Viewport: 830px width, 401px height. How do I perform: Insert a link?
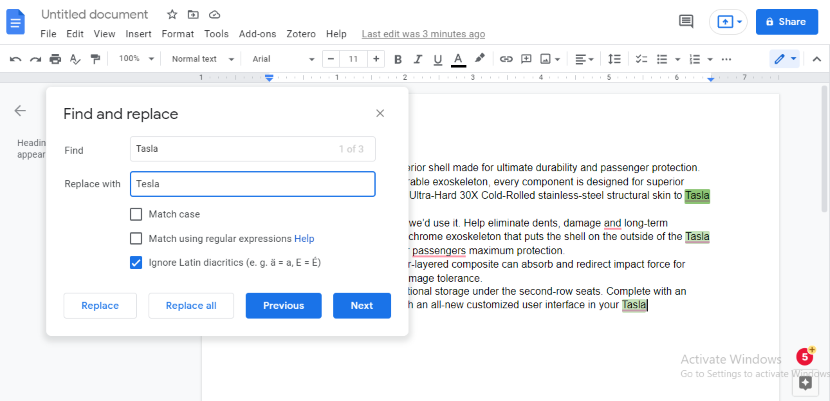(506, 59)
